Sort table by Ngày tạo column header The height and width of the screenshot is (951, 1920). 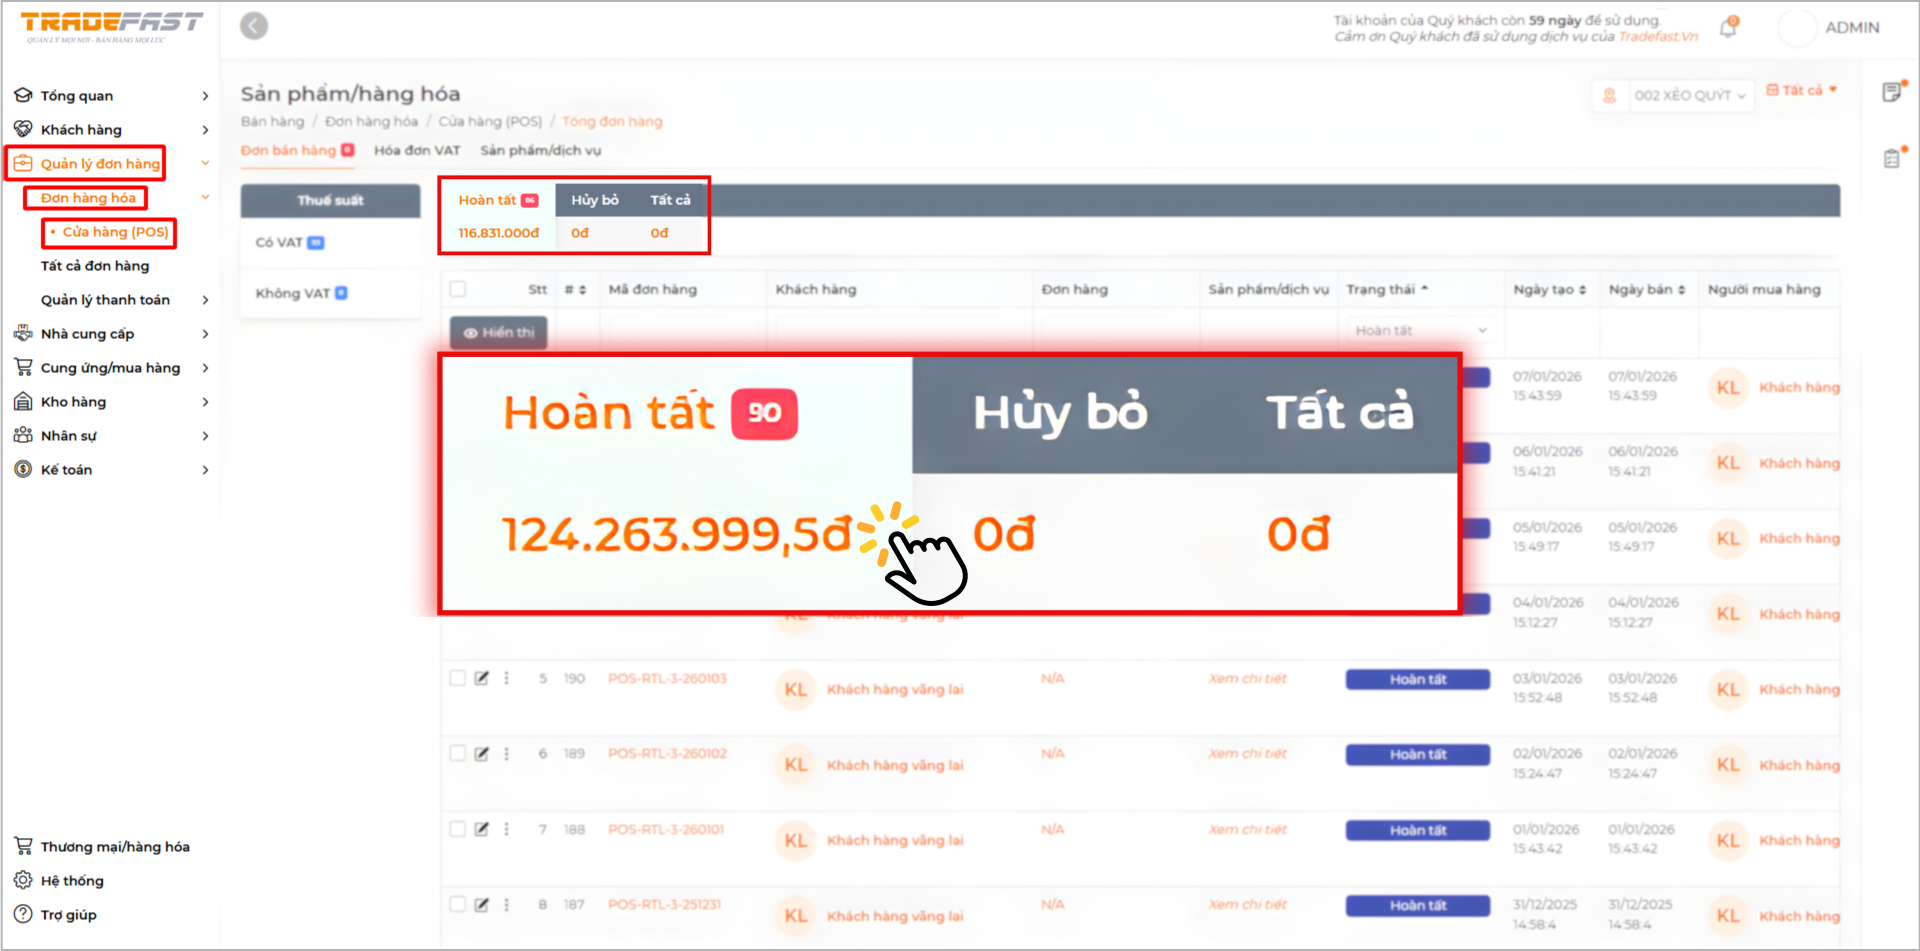point(1549,290)
